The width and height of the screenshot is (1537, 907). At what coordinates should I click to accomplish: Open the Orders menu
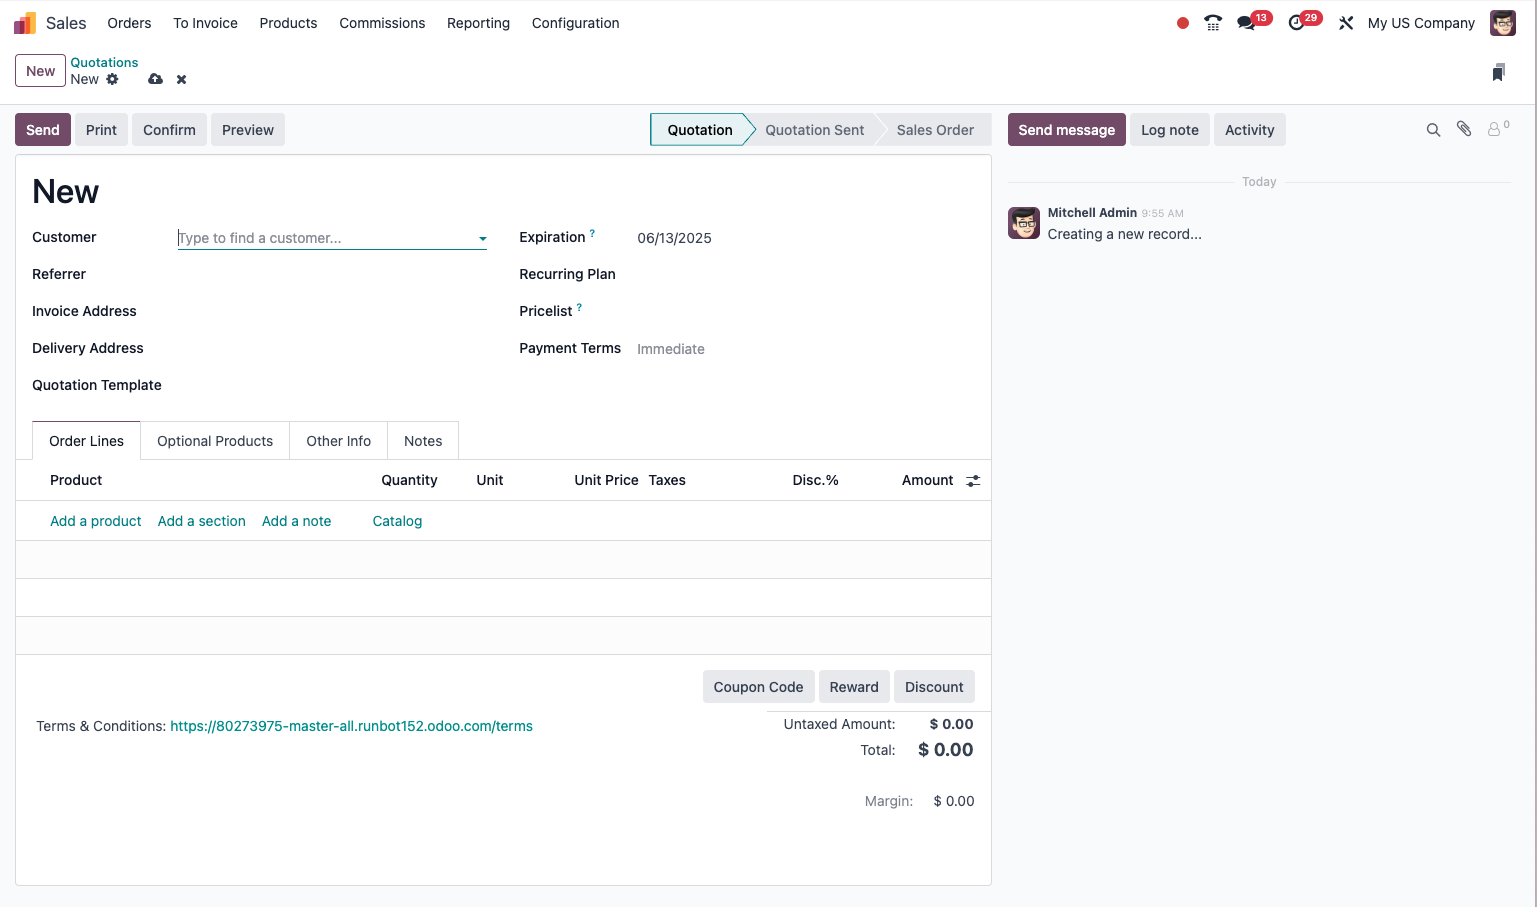click(x=129, y=23)
